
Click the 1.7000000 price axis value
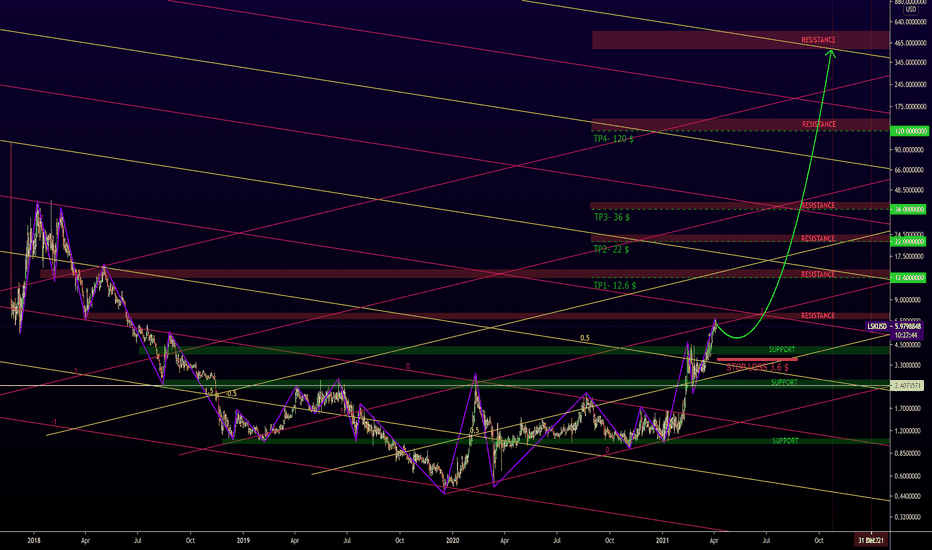909,408
